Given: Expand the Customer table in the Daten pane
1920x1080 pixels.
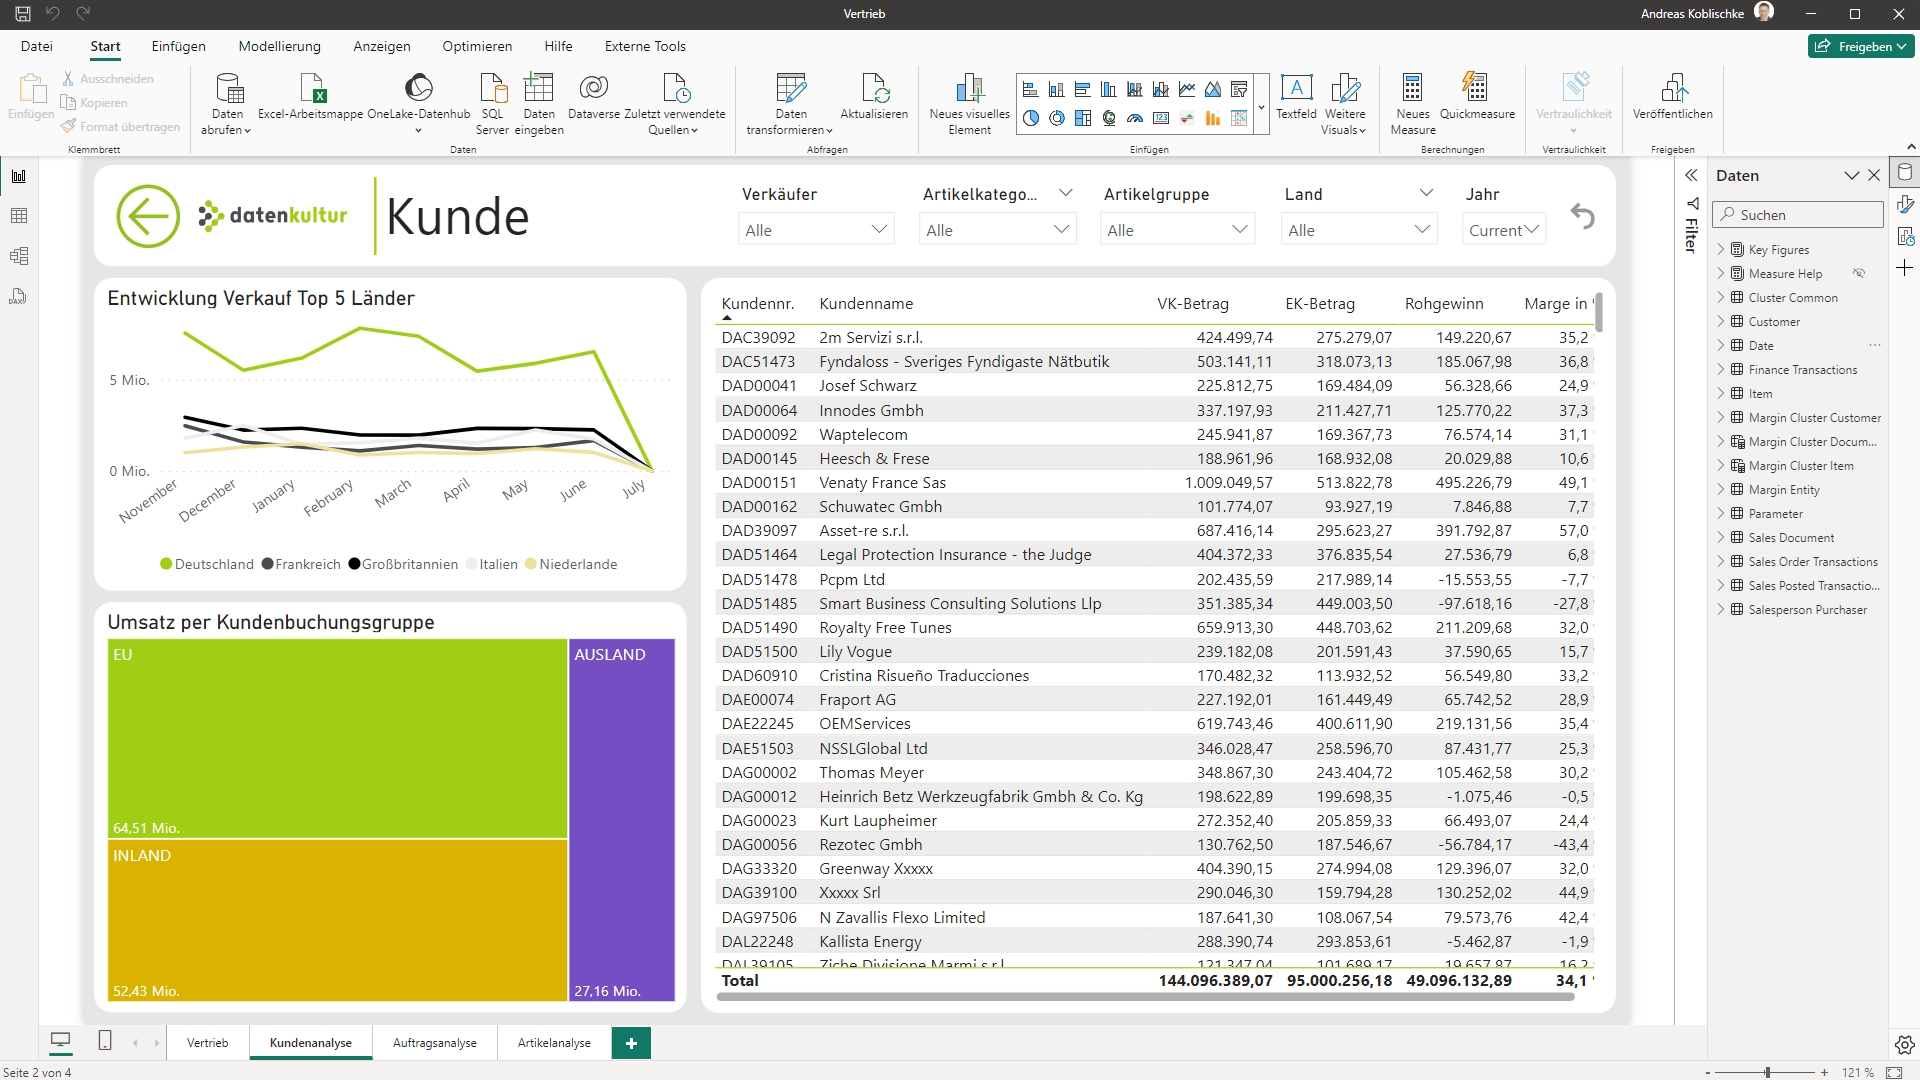Looking at the screenshot, I should click(x=1721, y=321).
